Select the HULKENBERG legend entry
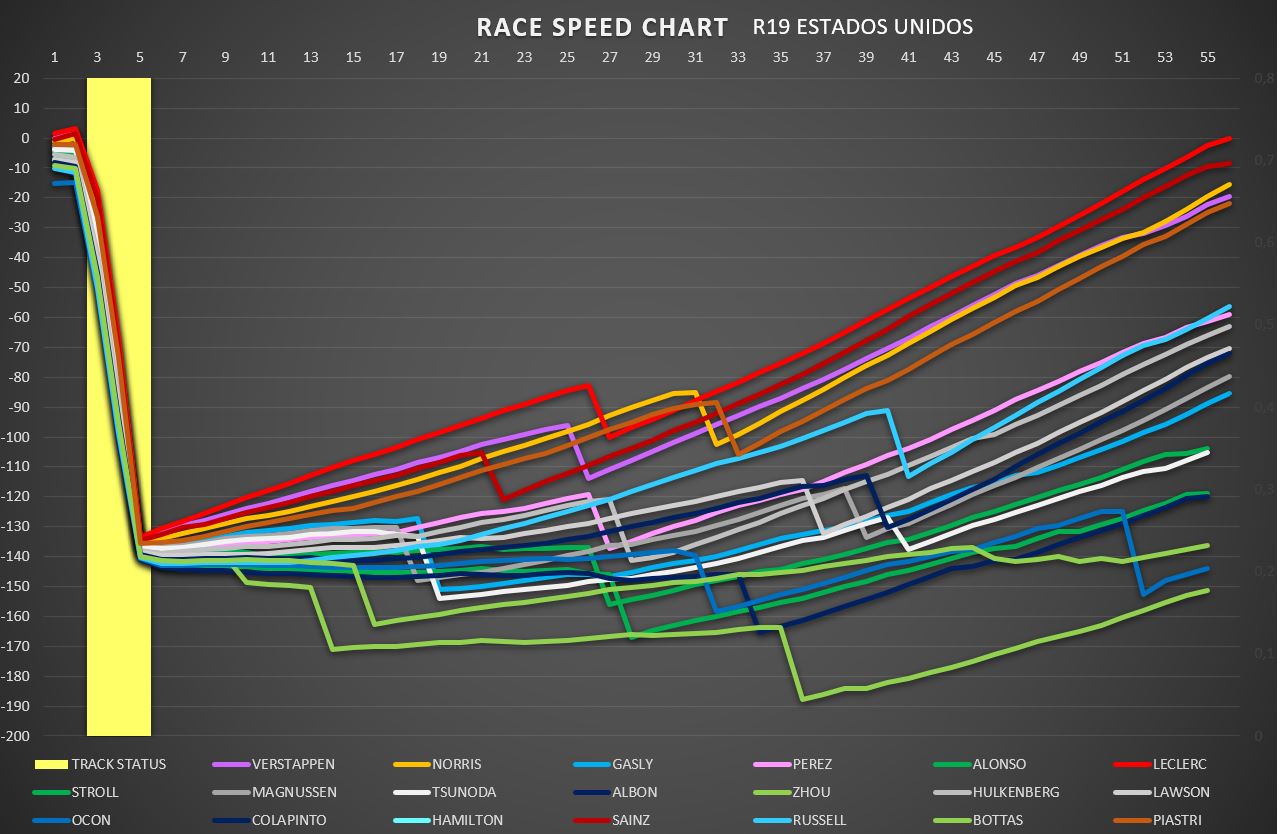The height and width of the screenshot is (834, 1280). pyautogui.click(x=995, y=792)
